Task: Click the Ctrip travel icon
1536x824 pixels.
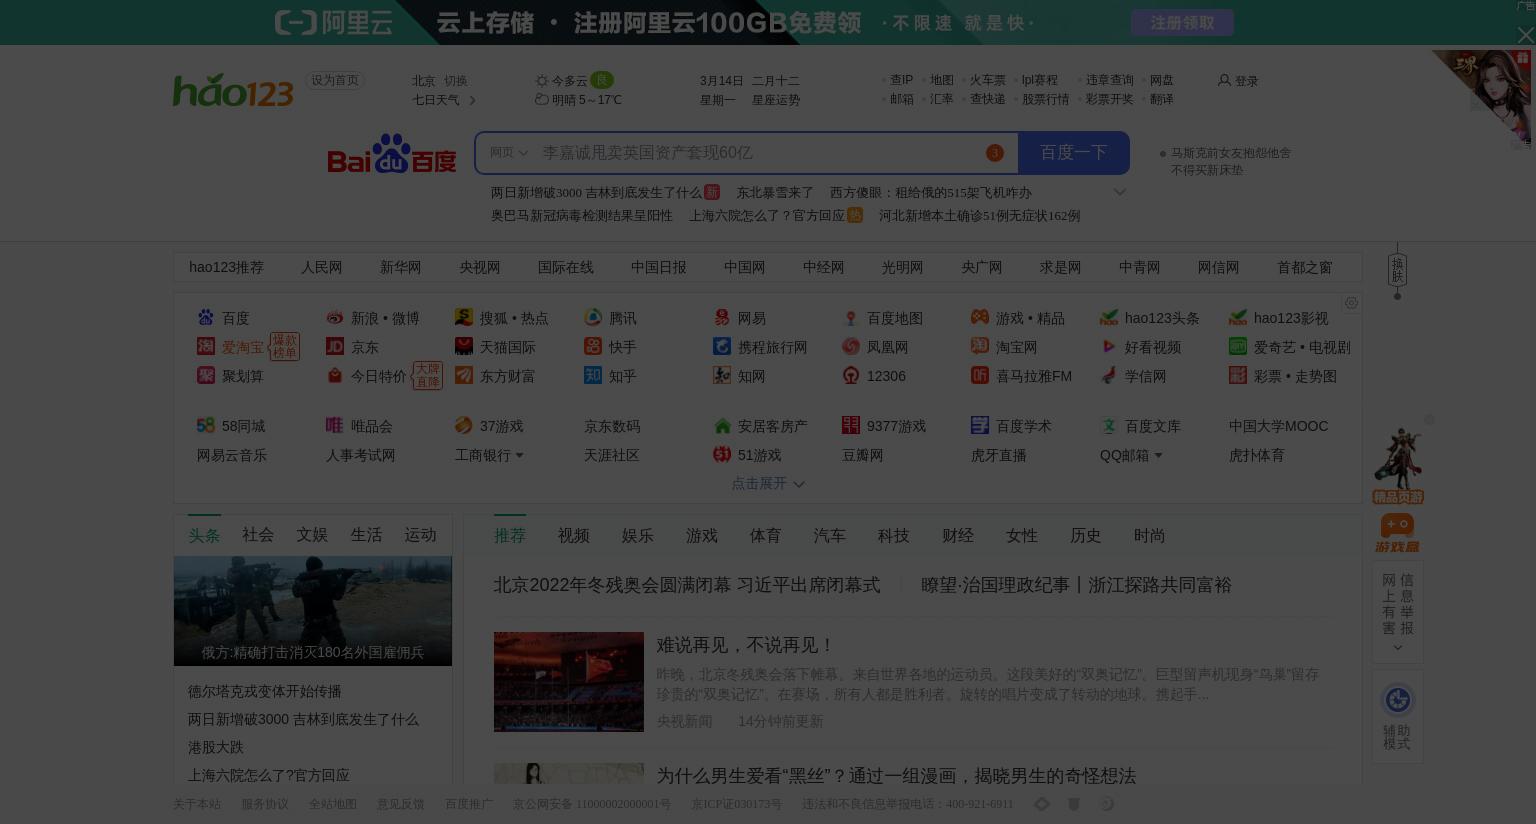Action: [722, 346]
